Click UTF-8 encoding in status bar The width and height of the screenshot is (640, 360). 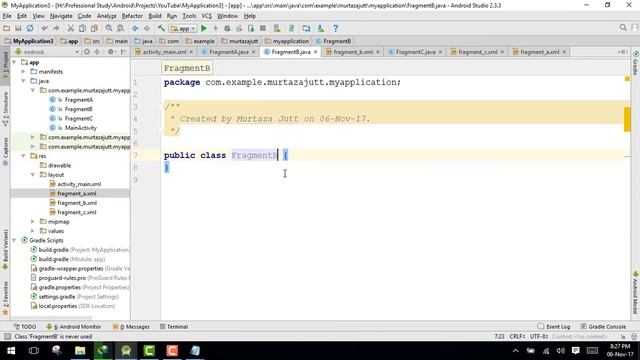tap(539, 337)
